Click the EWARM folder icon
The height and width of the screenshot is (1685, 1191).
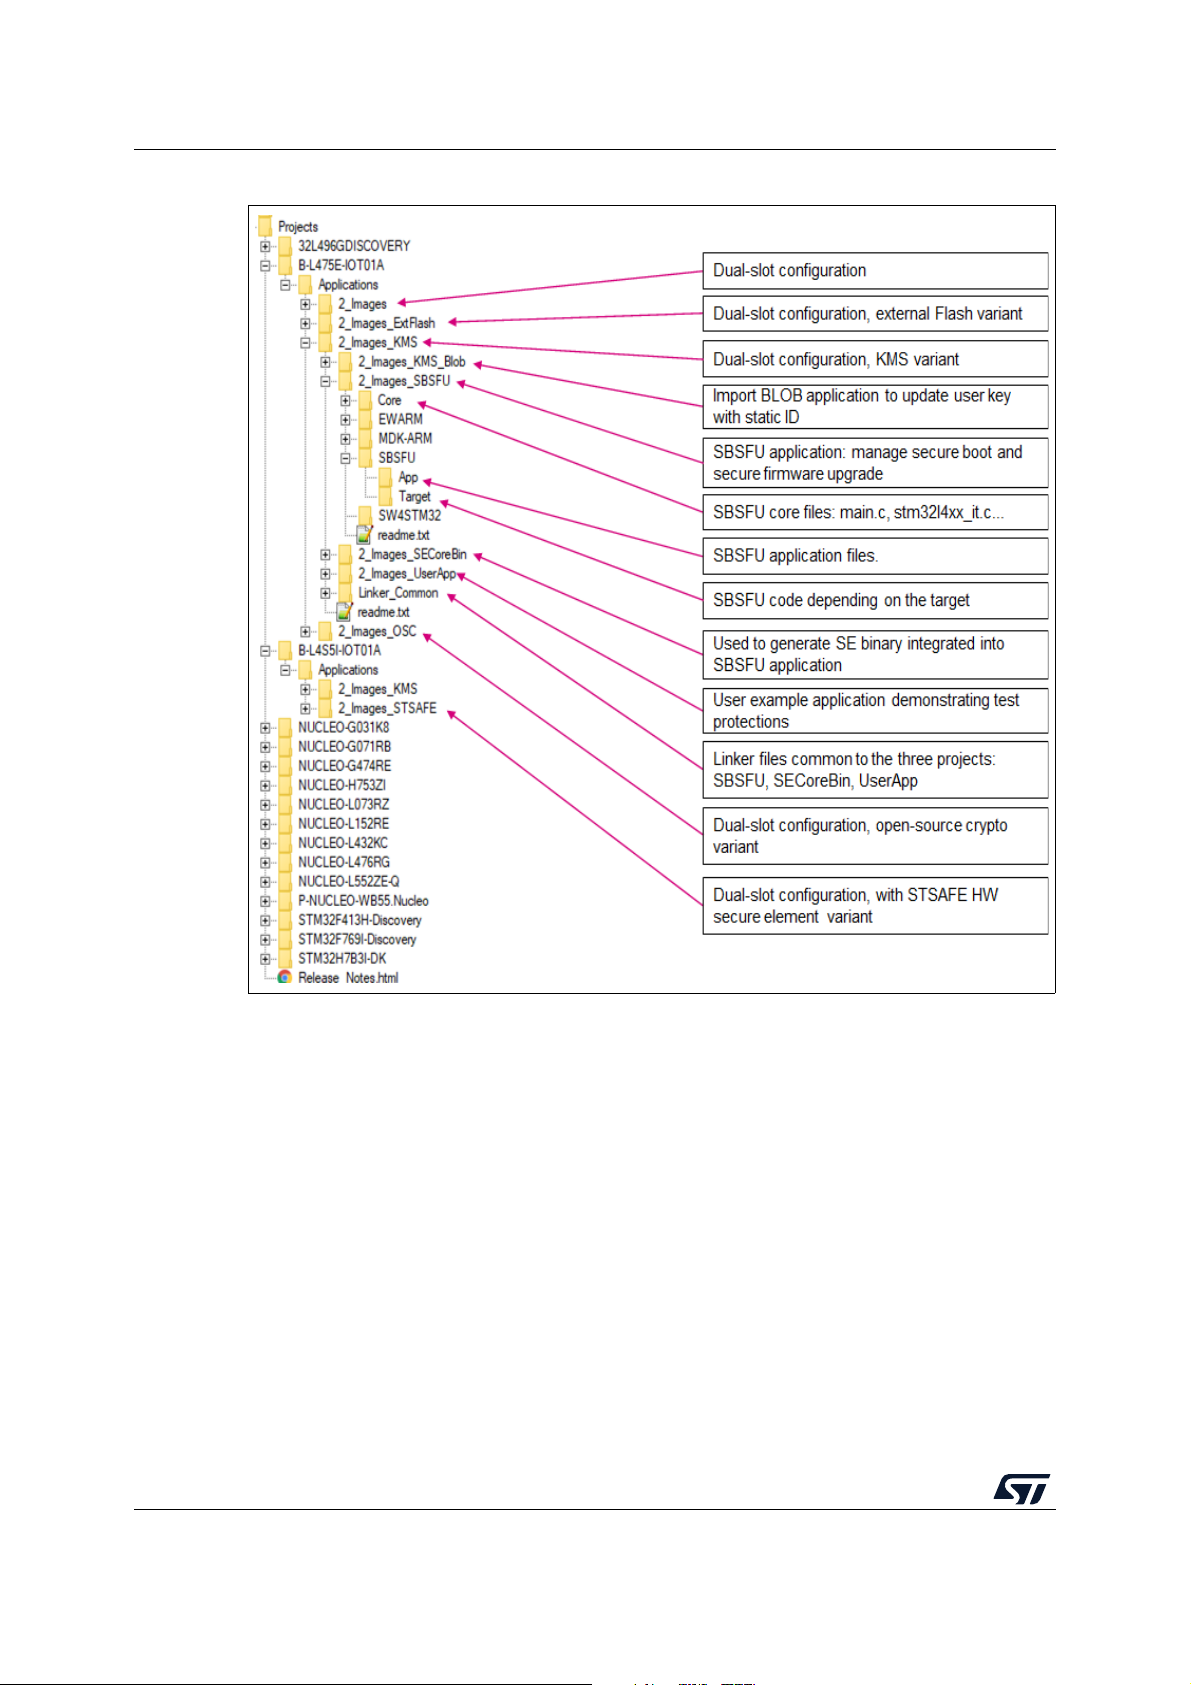[365, 419]
